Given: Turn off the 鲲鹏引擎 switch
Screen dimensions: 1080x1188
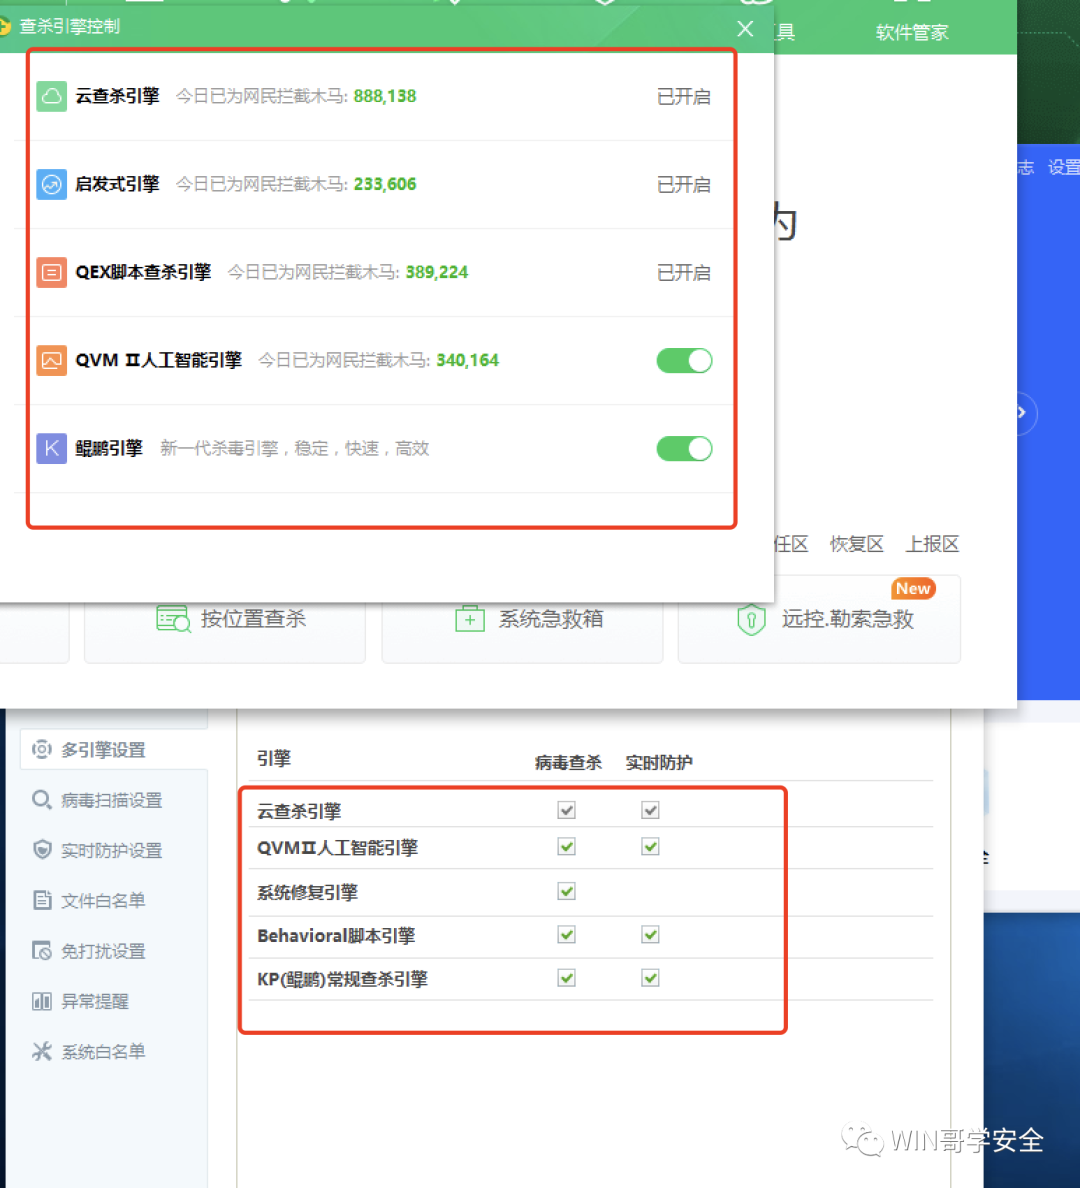Looking at the screenshot, I should tap(684, 449).
